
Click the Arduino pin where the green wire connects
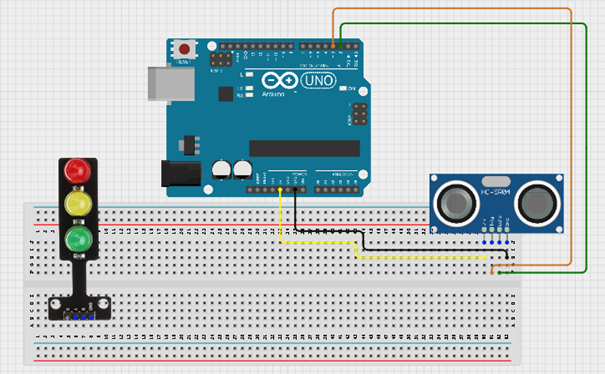[x=341, y=46]
